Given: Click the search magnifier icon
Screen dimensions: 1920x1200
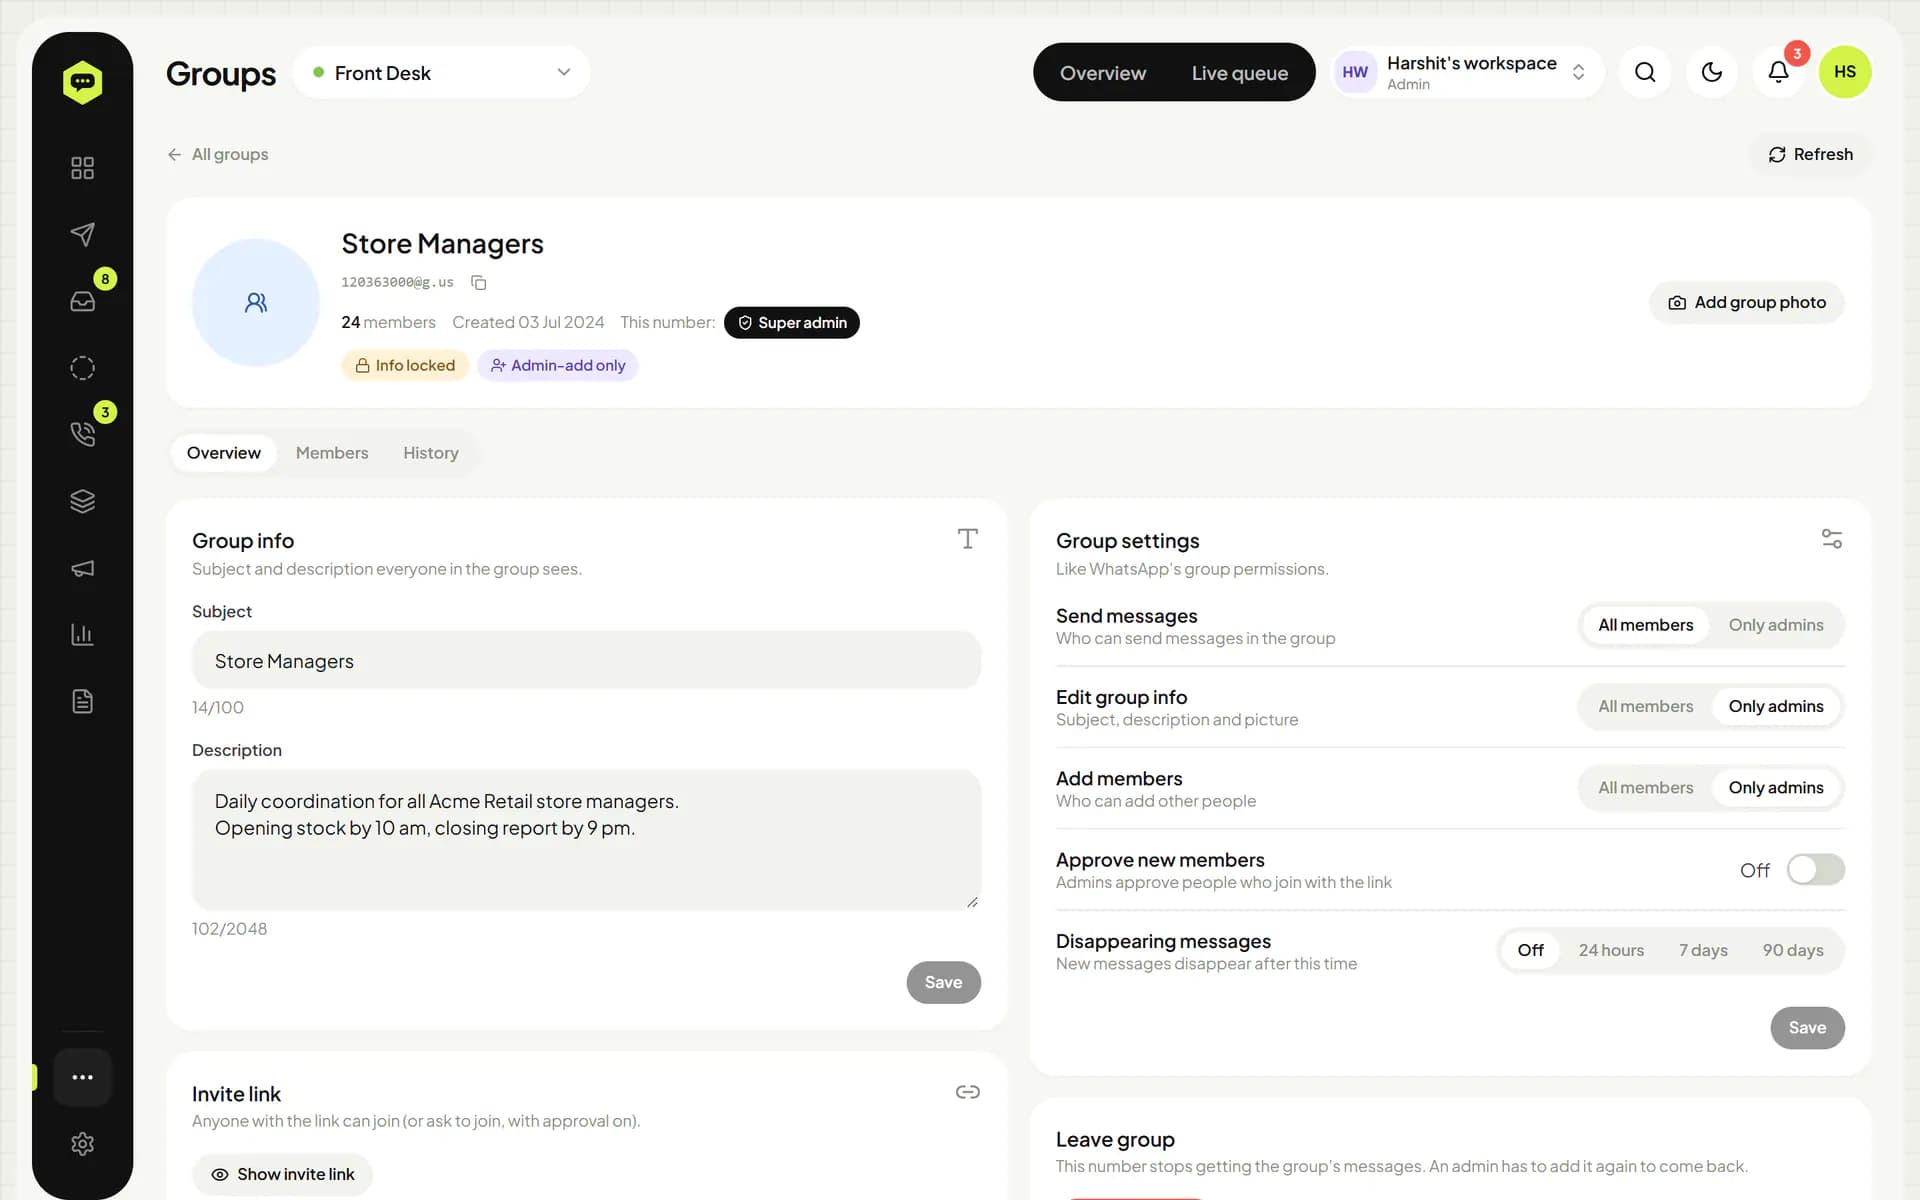Looking at the screenshot, I should pyautogui.click(x=1645, y=72).
